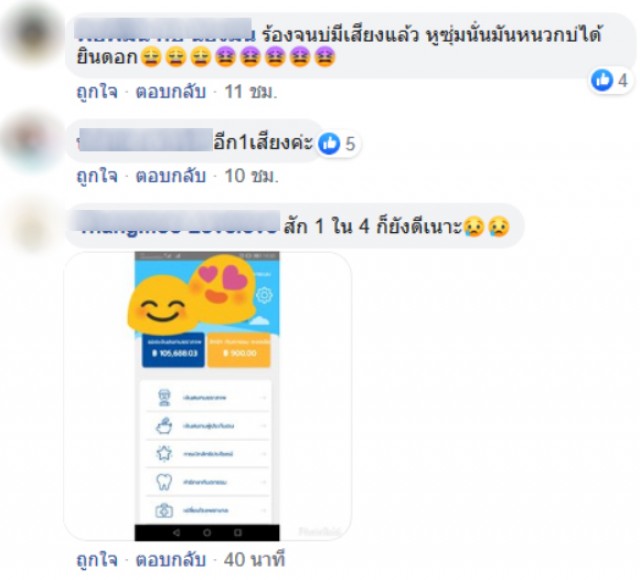Click the blurred name of the first commenter
The width and height of the screenshot is (640, 580).
click(164, 29)
